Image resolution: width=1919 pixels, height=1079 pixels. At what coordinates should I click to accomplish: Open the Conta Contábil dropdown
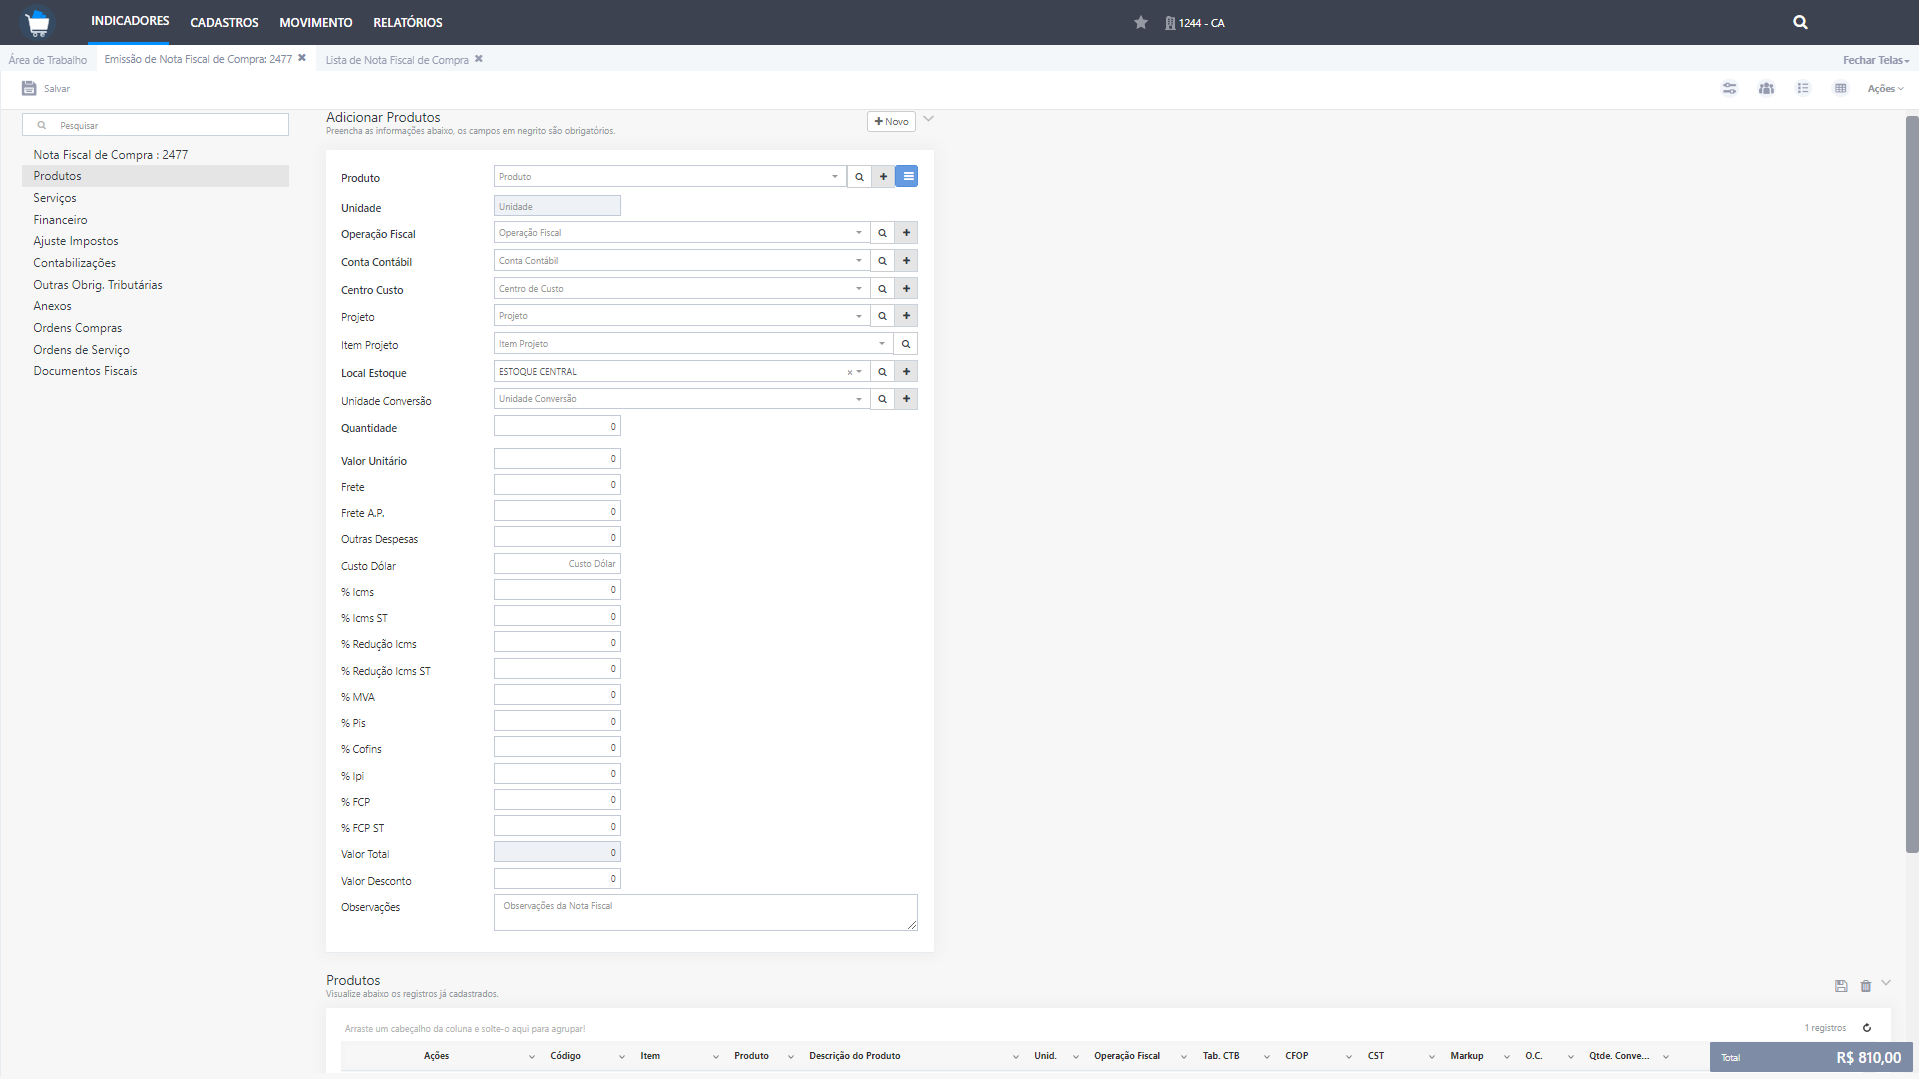point(858,261)
